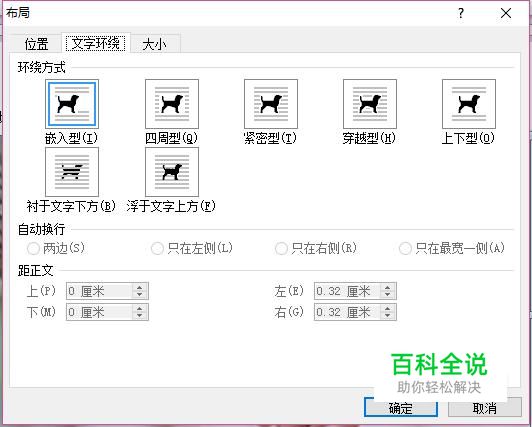The image size is (532, 427).
Task: Choose the 上下型 wrapping style icon
Action: coord(469,104)
